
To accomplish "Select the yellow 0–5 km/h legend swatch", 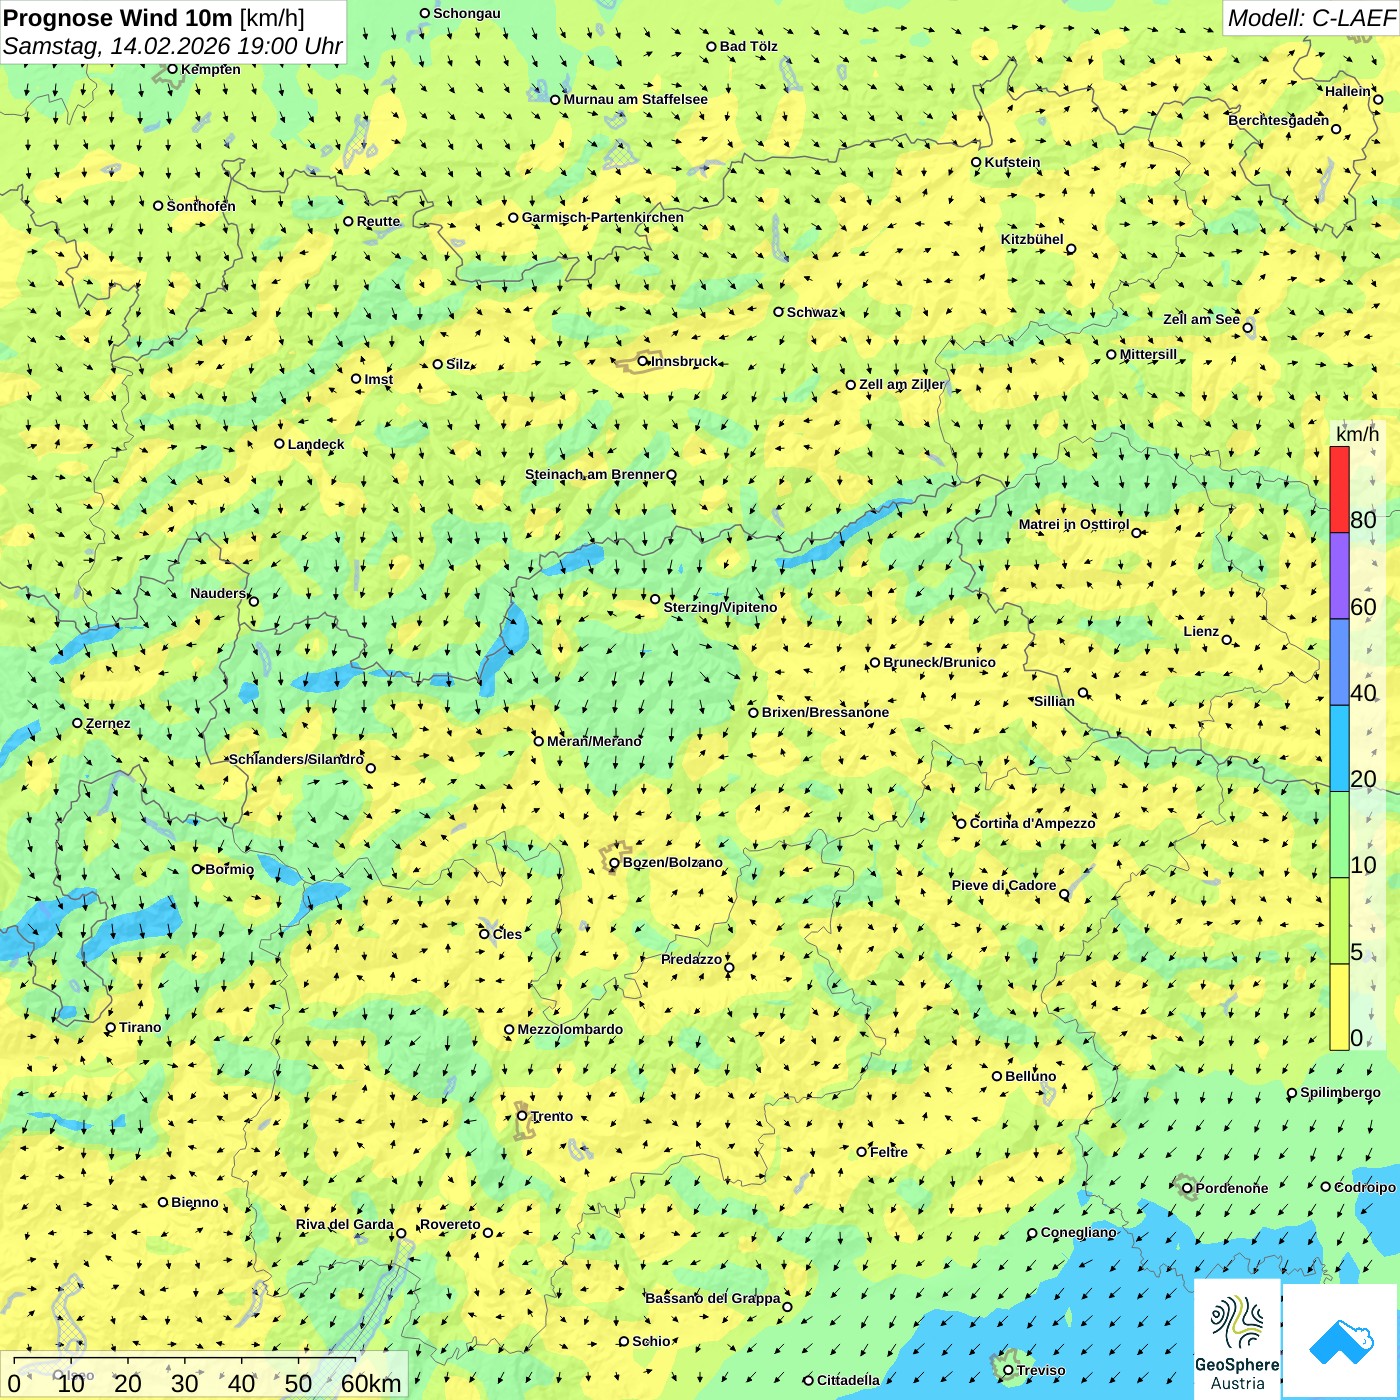I will pyautogui.click(x=1339, y=1007).
